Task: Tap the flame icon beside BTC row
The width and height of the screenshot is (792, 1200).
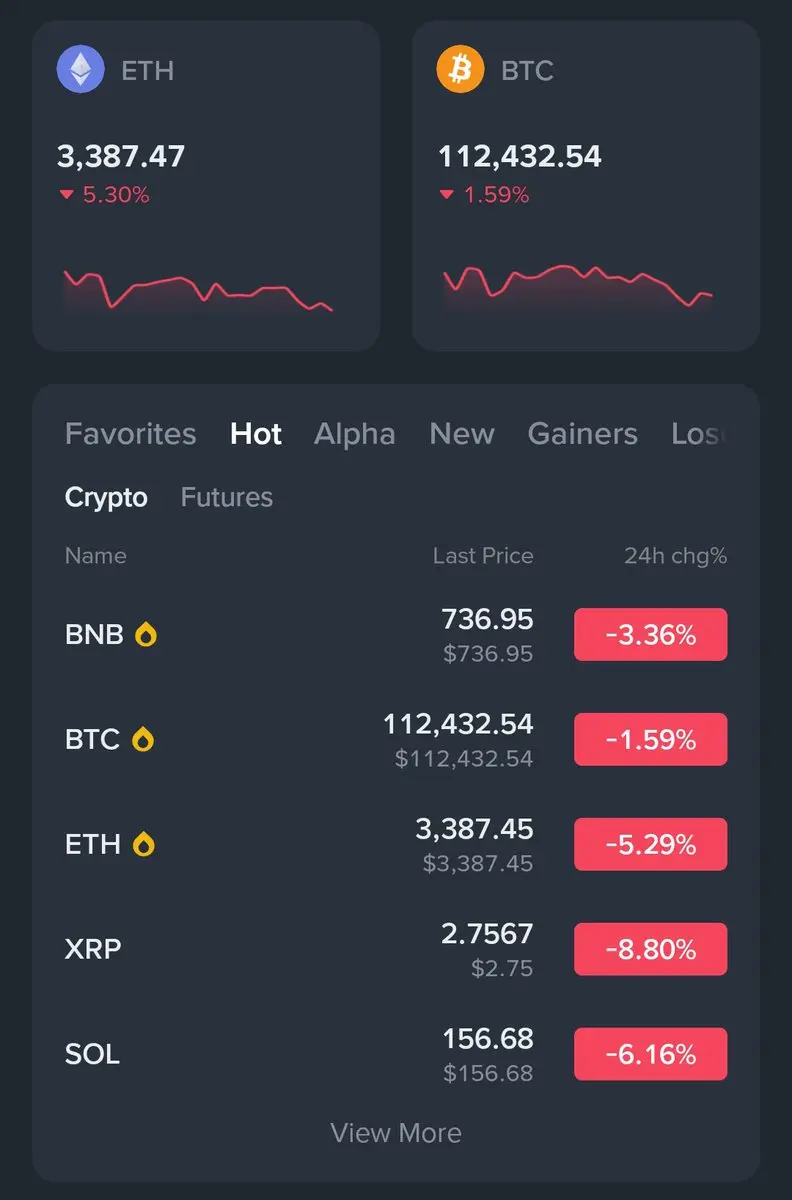Action: point(144,739)
